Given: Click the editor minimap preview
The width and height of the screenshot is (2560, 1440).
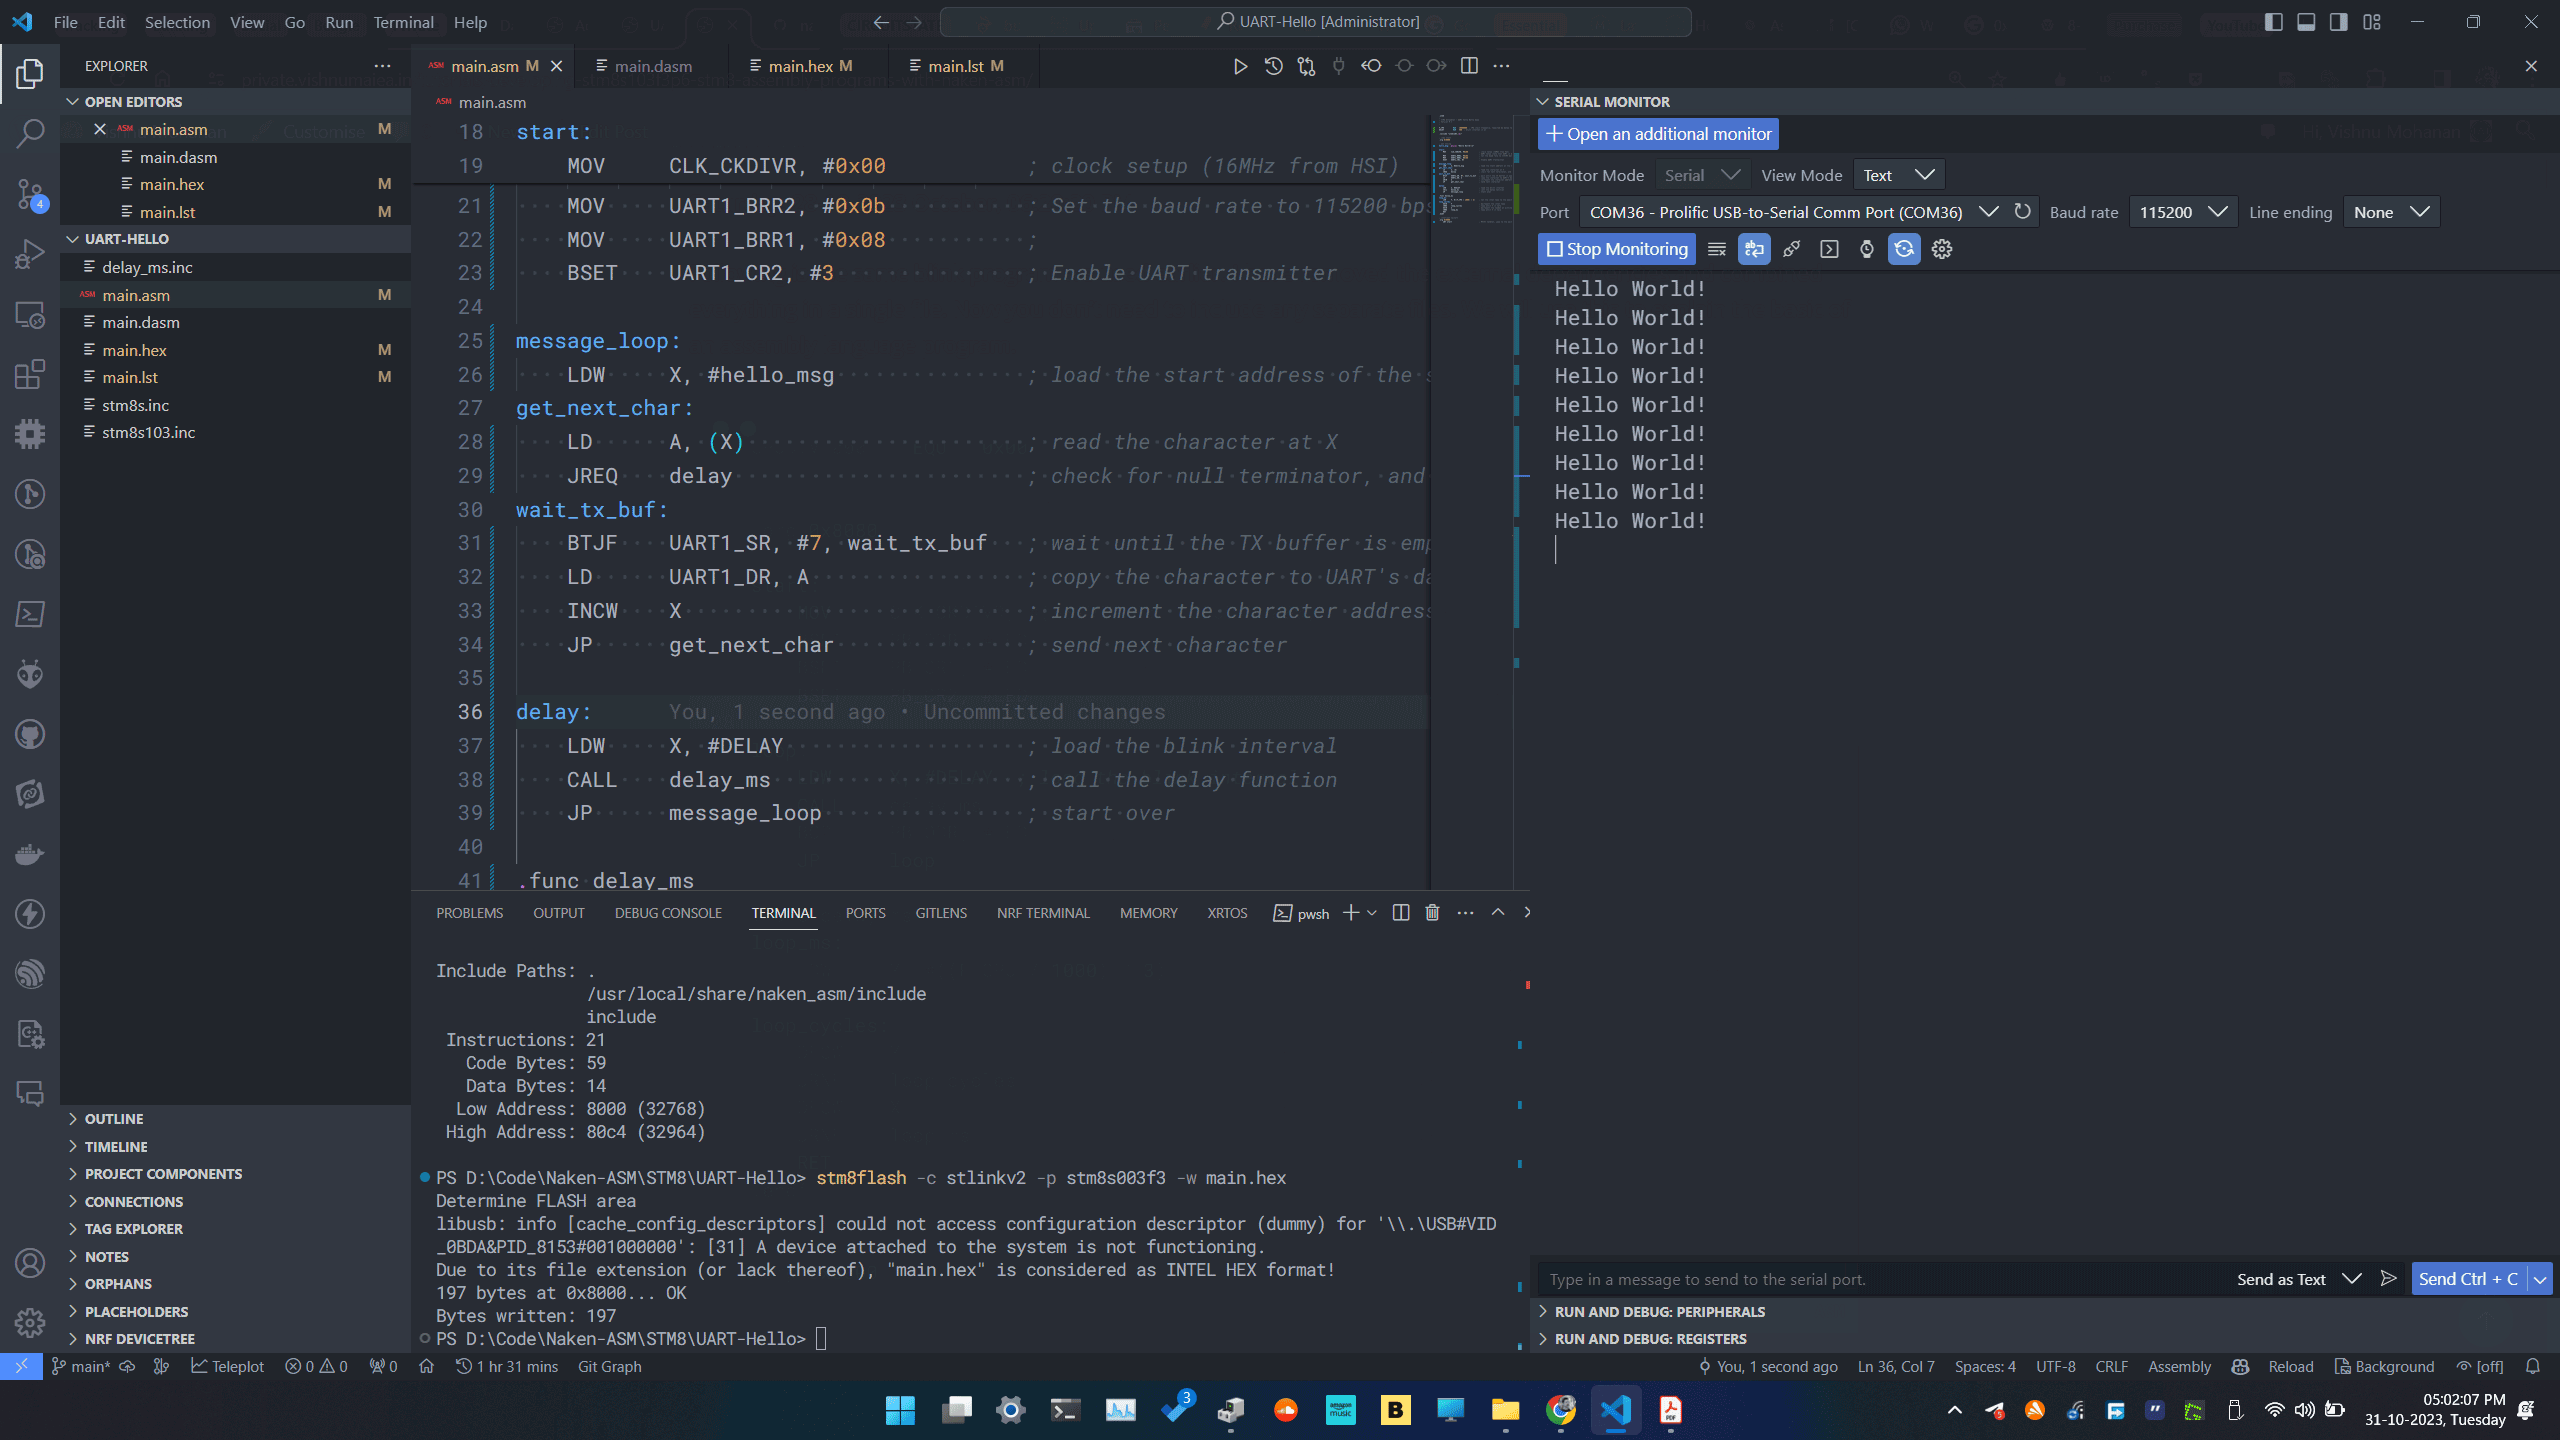Looking at the screenshot, I should coord(1471,170).
